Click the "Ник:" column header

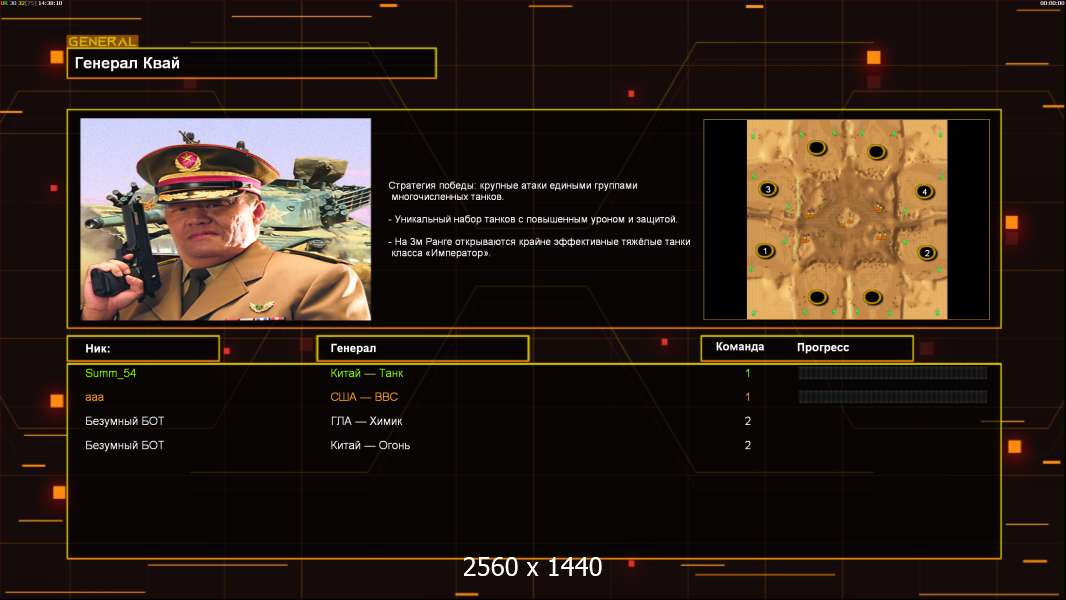click(142, 348)
